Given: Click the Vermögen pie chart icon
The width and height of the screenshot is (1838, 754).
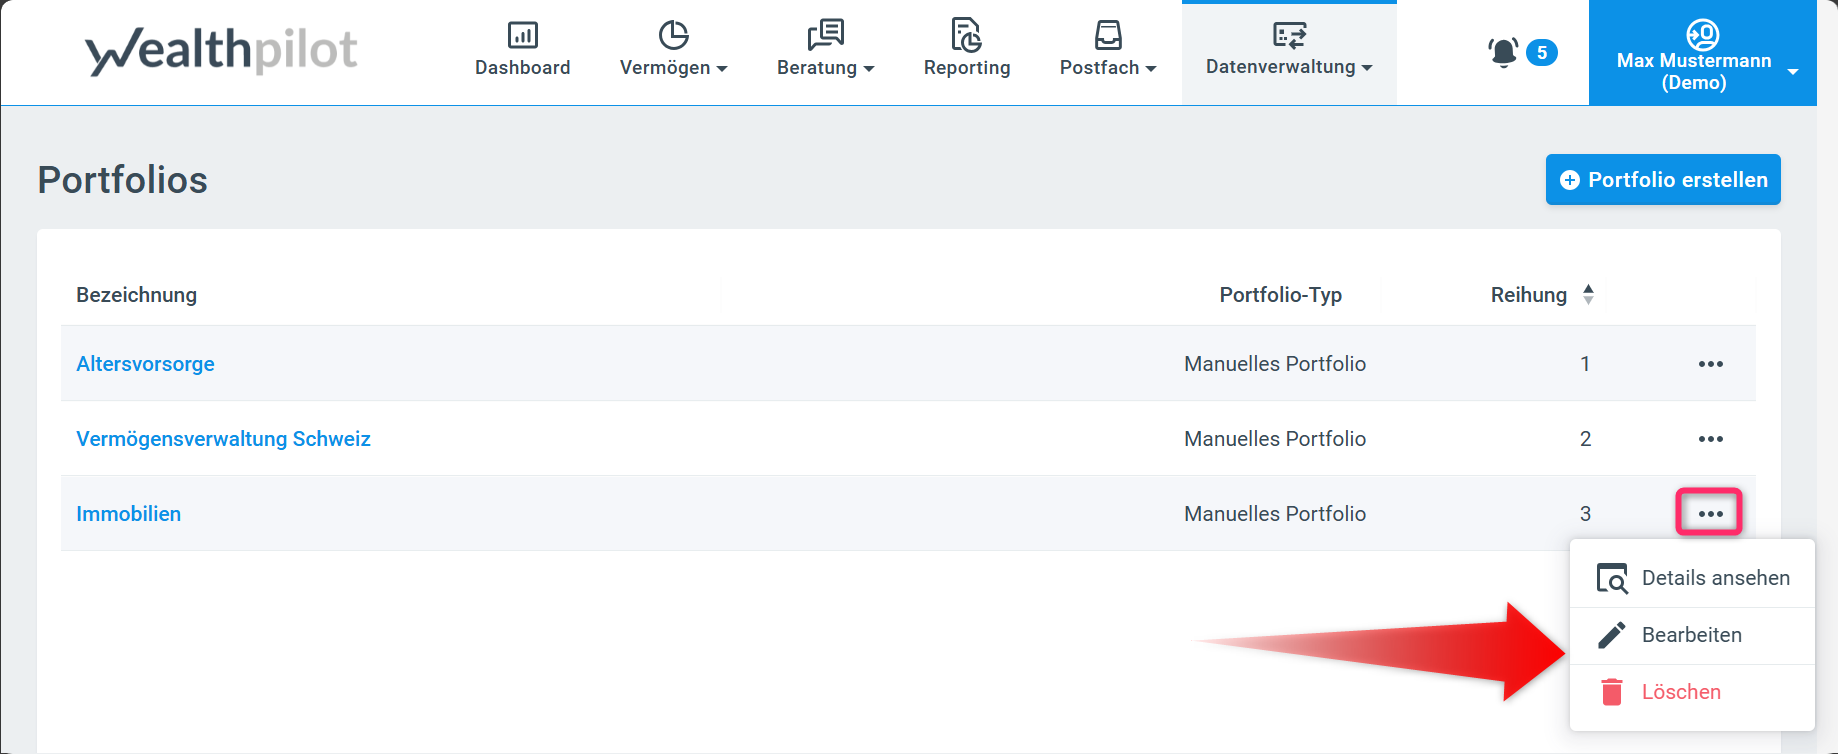Looking at the screenshot, I should coord(673,36).
